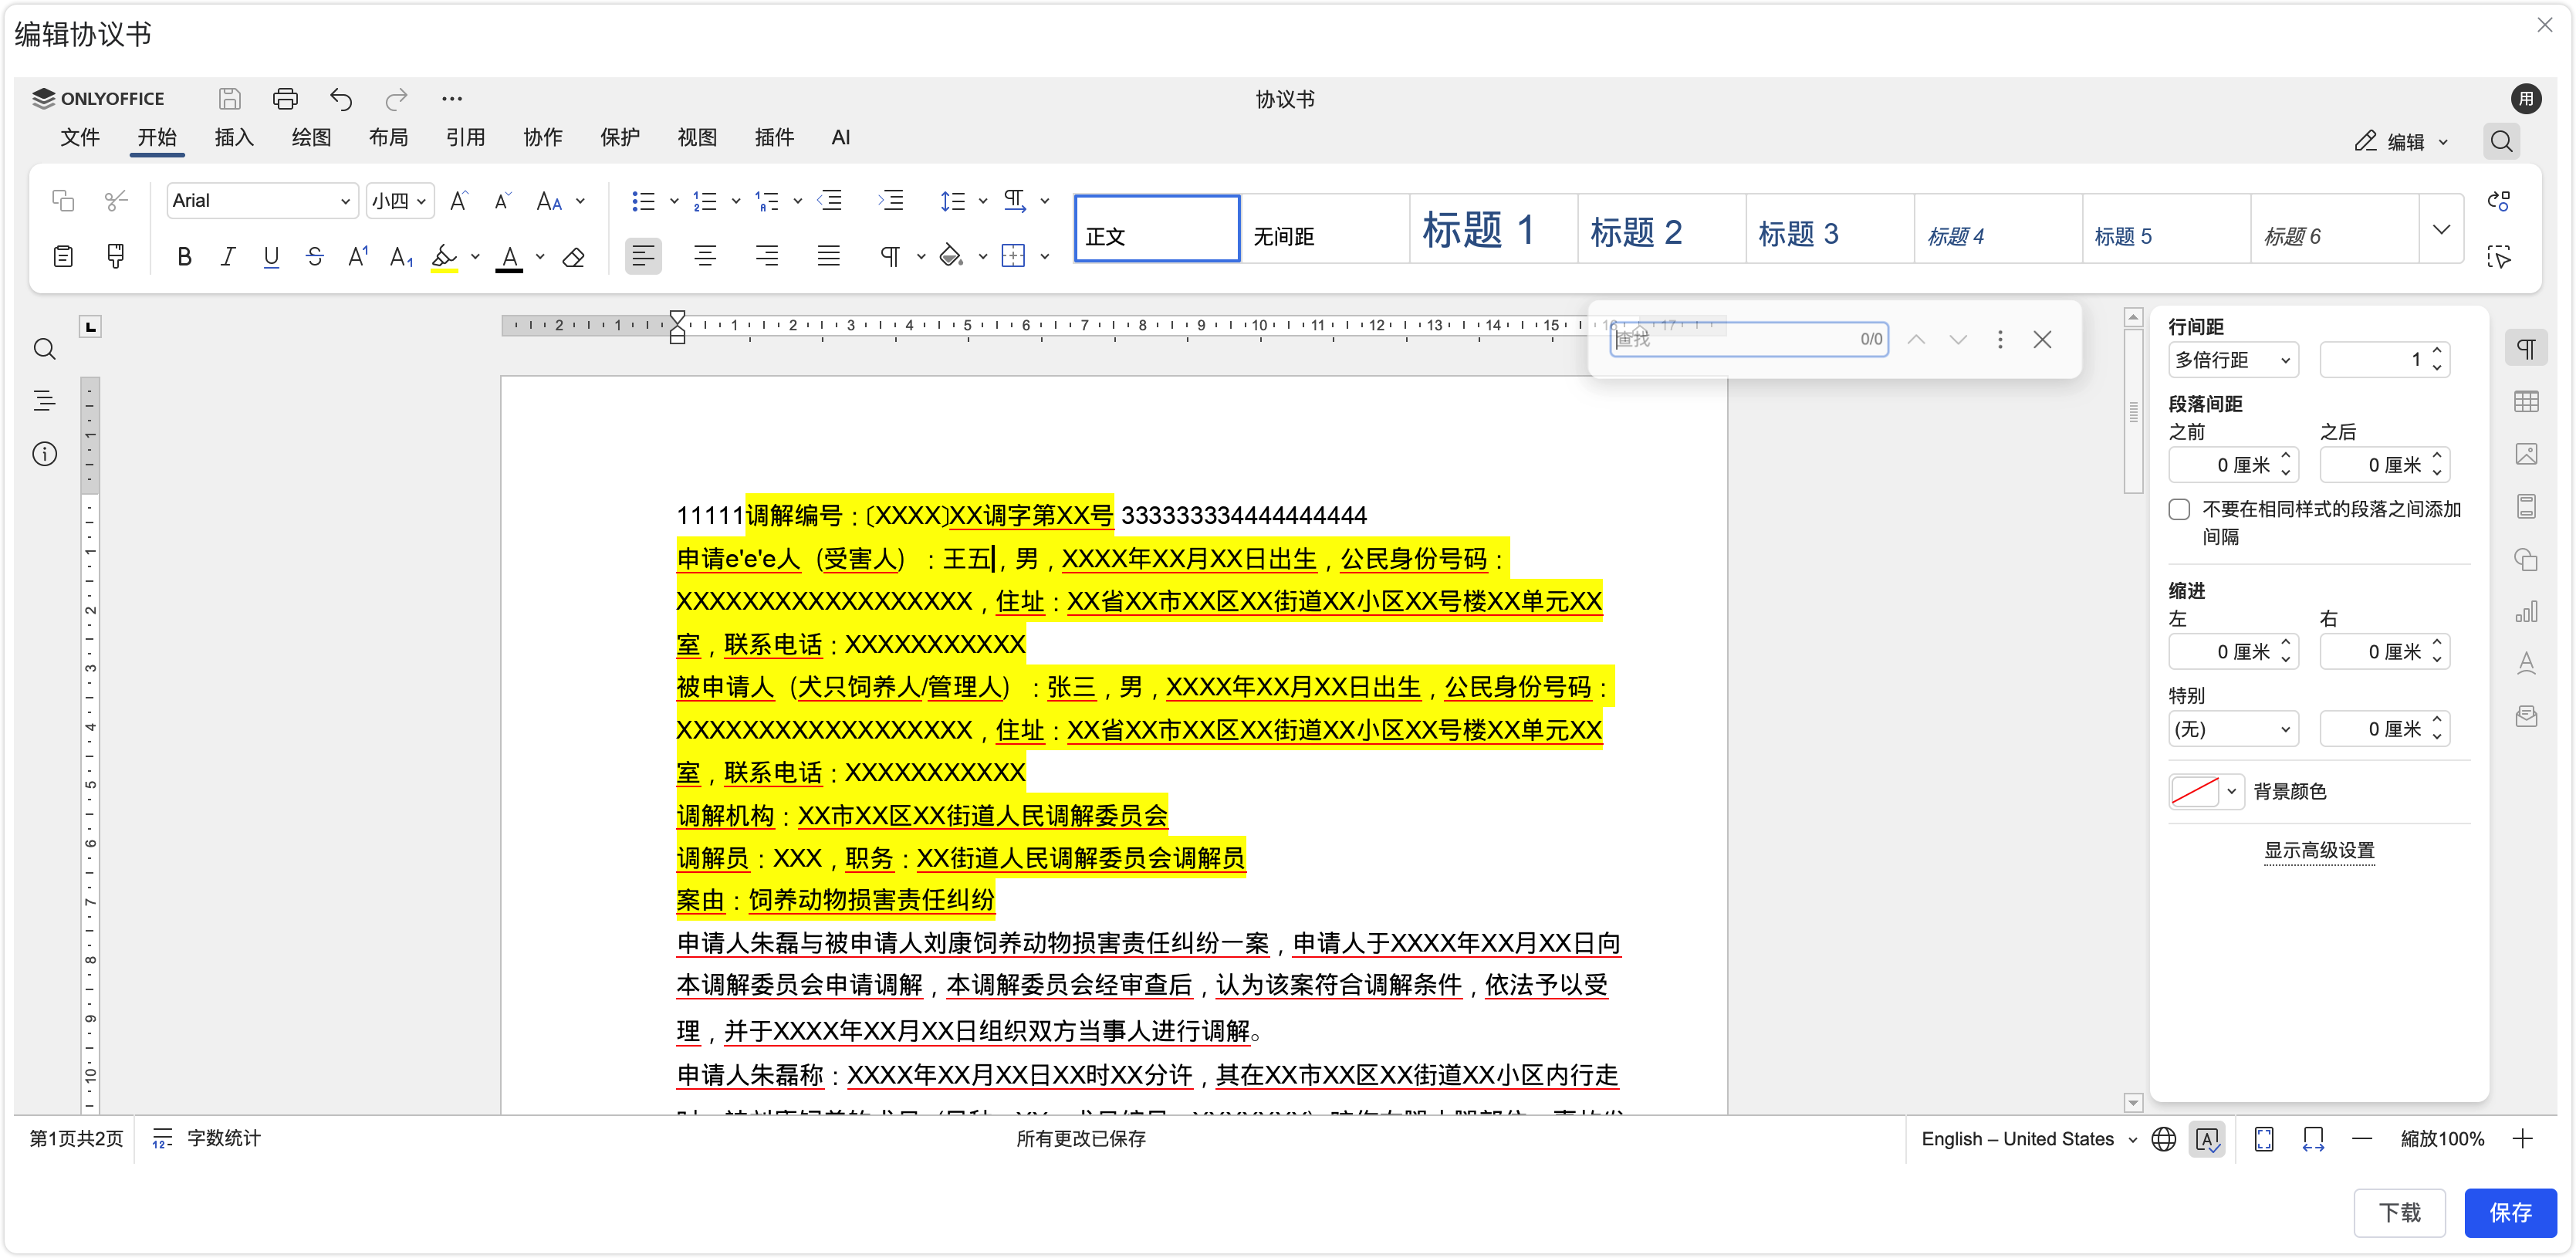Click the Undo arrow icon
The height and width of the screenshot is (1258, 2576).
coord(341,98)
